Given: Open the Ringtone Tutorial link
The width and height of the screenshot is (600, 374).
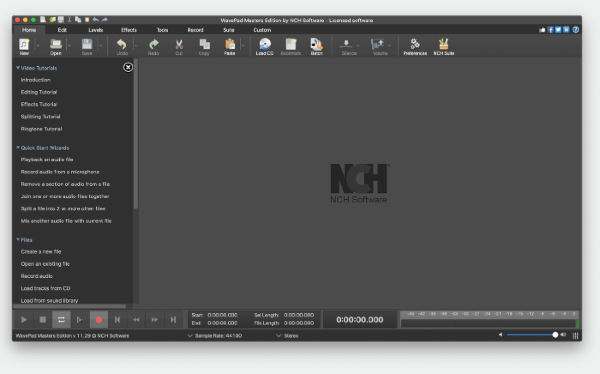Looking at the screenshot, I should point(41,129).
